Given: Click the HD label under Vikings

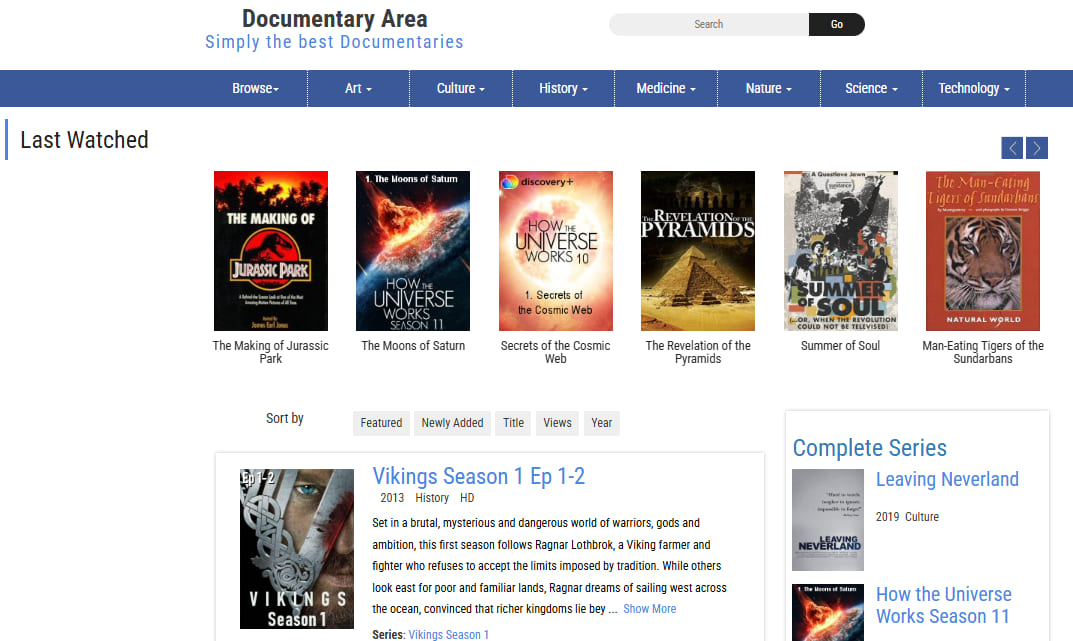Looking at the screenshot, I should point(467,498).
